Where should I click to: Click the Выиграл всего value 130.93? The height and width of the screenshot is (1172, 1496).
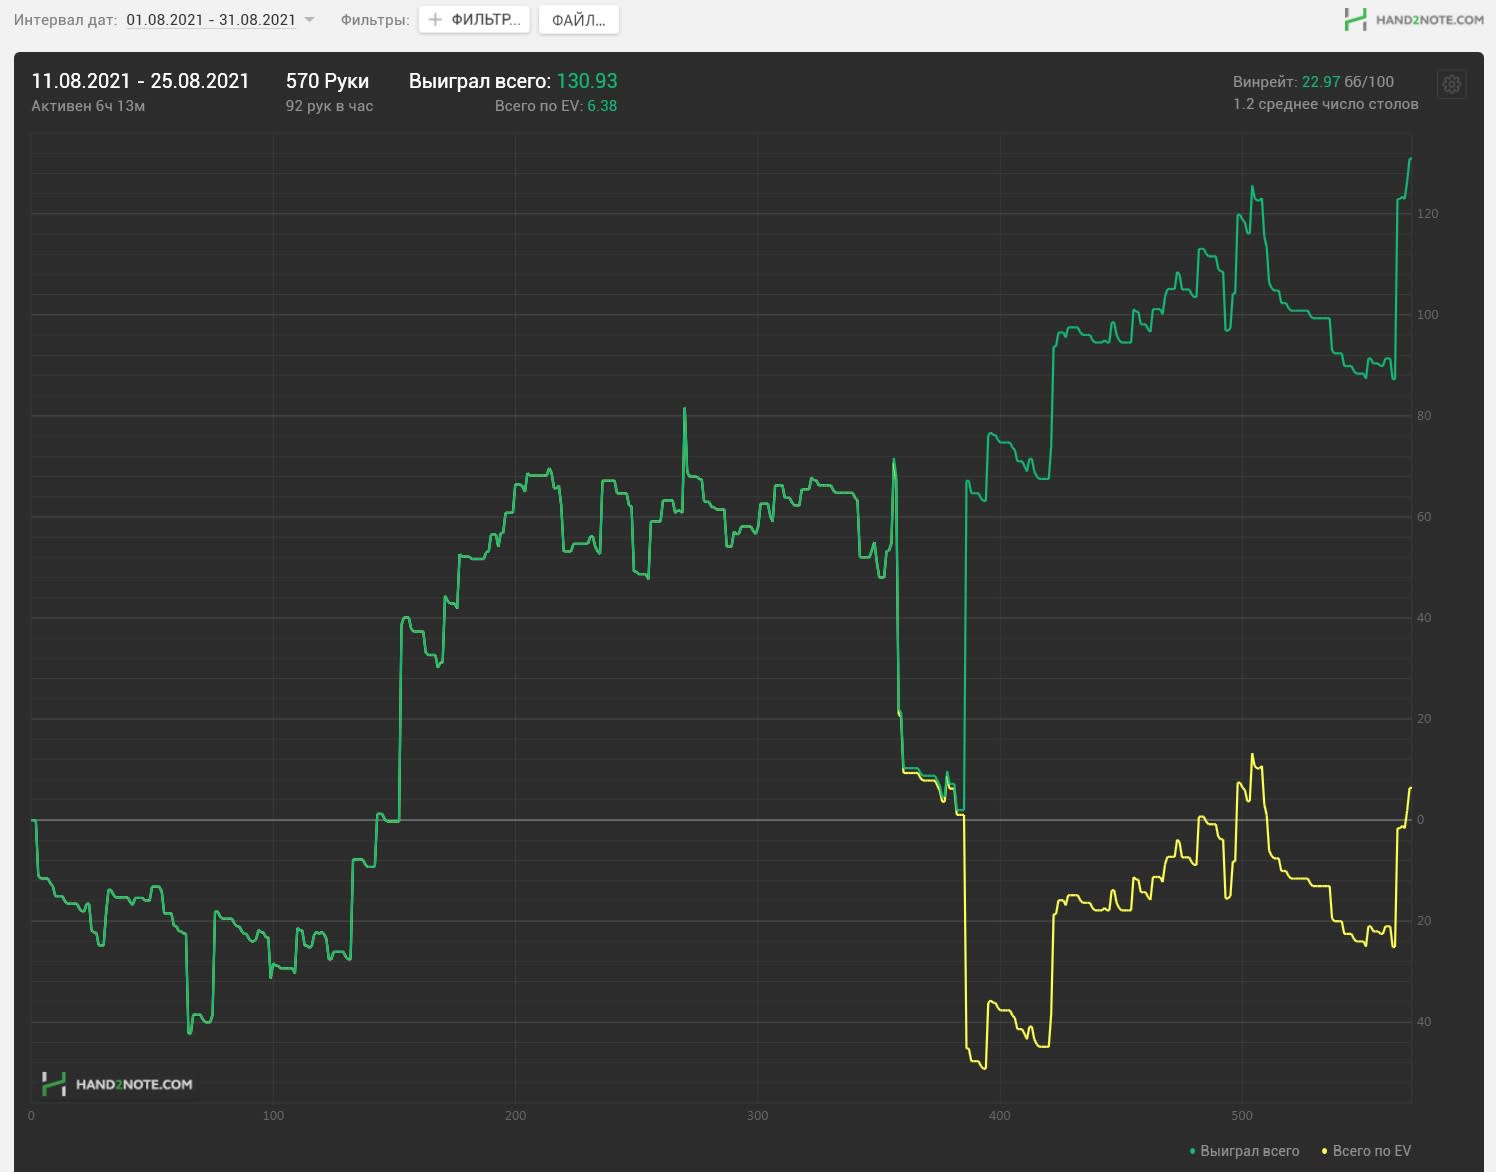[x=586, y=81]
